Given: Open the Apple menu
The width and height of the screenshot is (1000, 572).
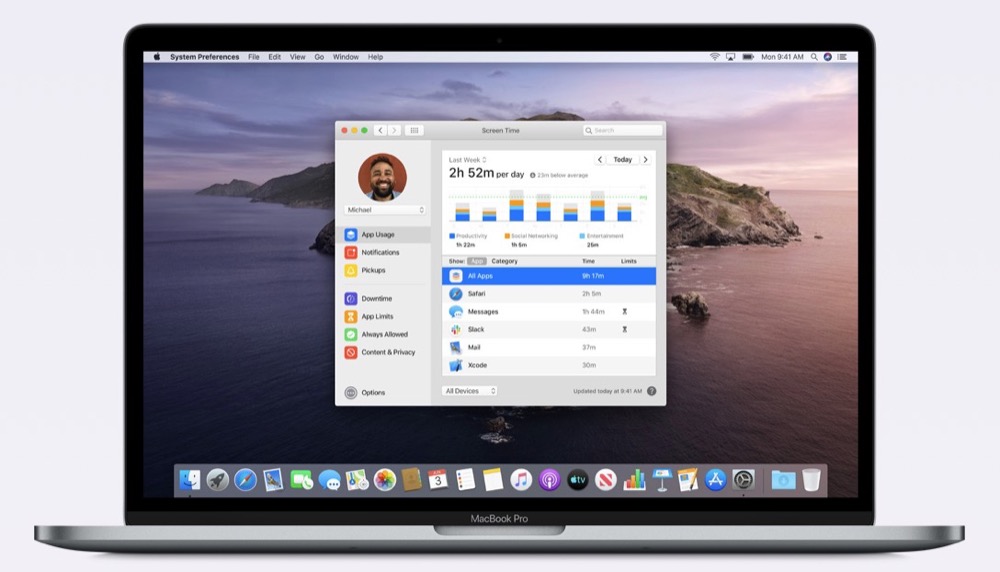Looking at the screenshot, I should click(157, 57).
